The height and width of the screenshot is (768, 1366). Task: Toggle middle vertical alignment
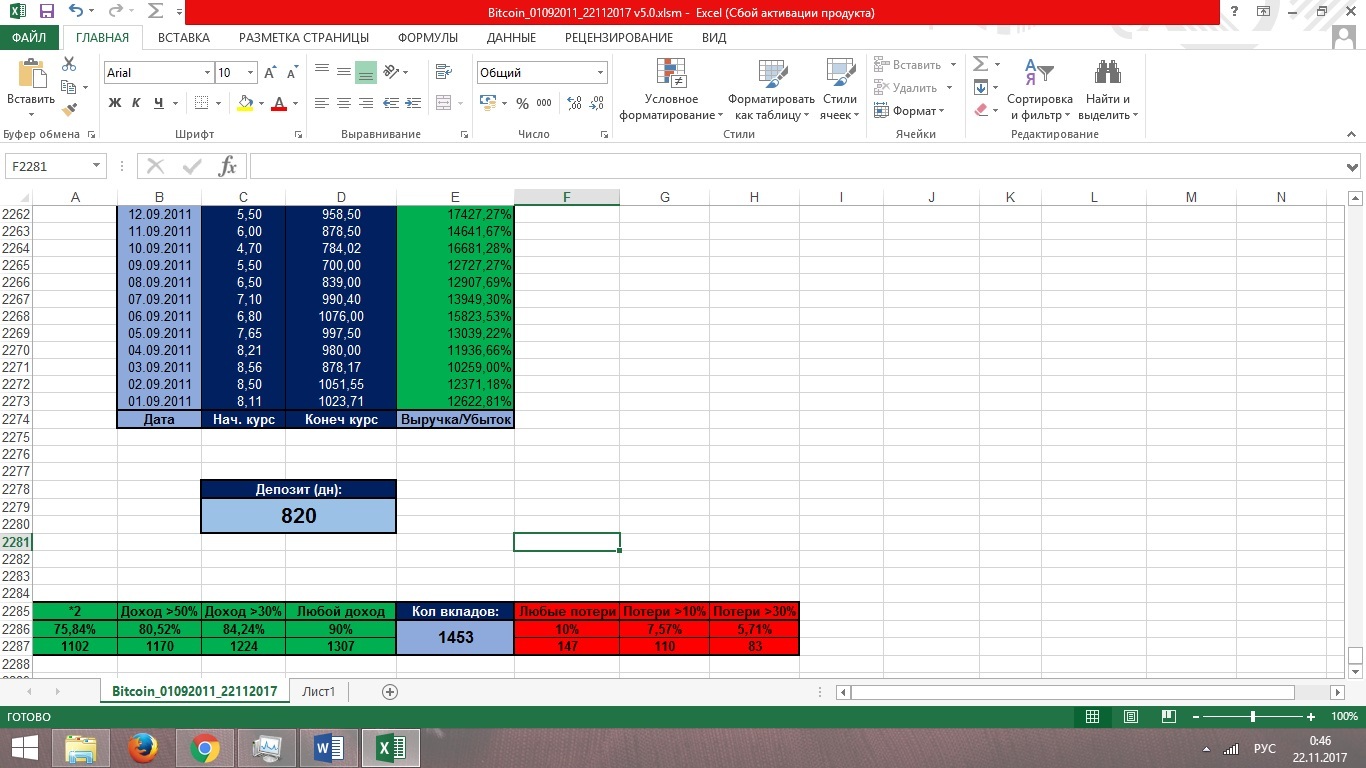(x=344, y=72)
